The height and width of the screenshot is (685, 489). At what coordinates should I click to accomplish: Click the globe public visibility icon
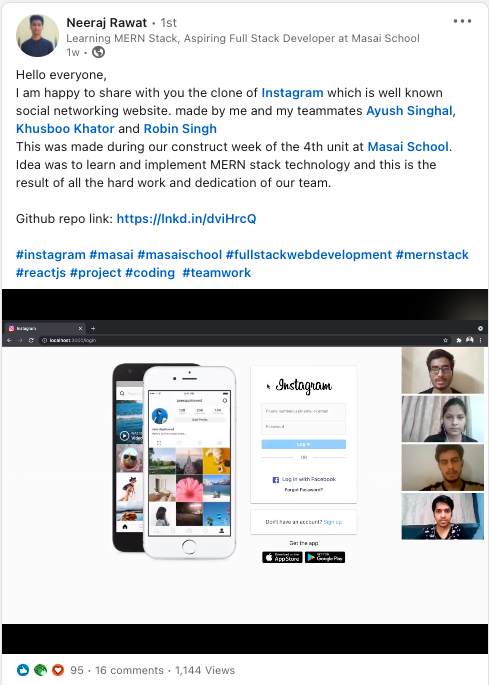tap(98, 52)
